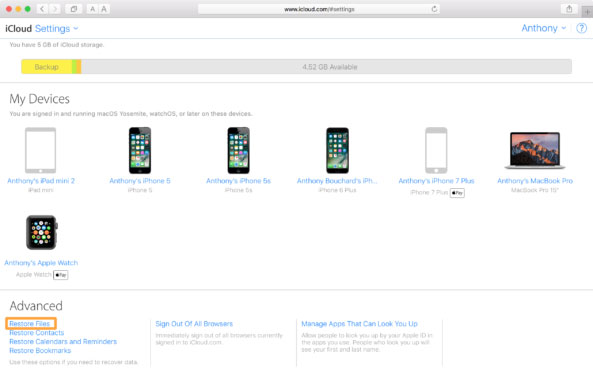
Task: Go back with Safari's back arrow
Action: (42, 9)
